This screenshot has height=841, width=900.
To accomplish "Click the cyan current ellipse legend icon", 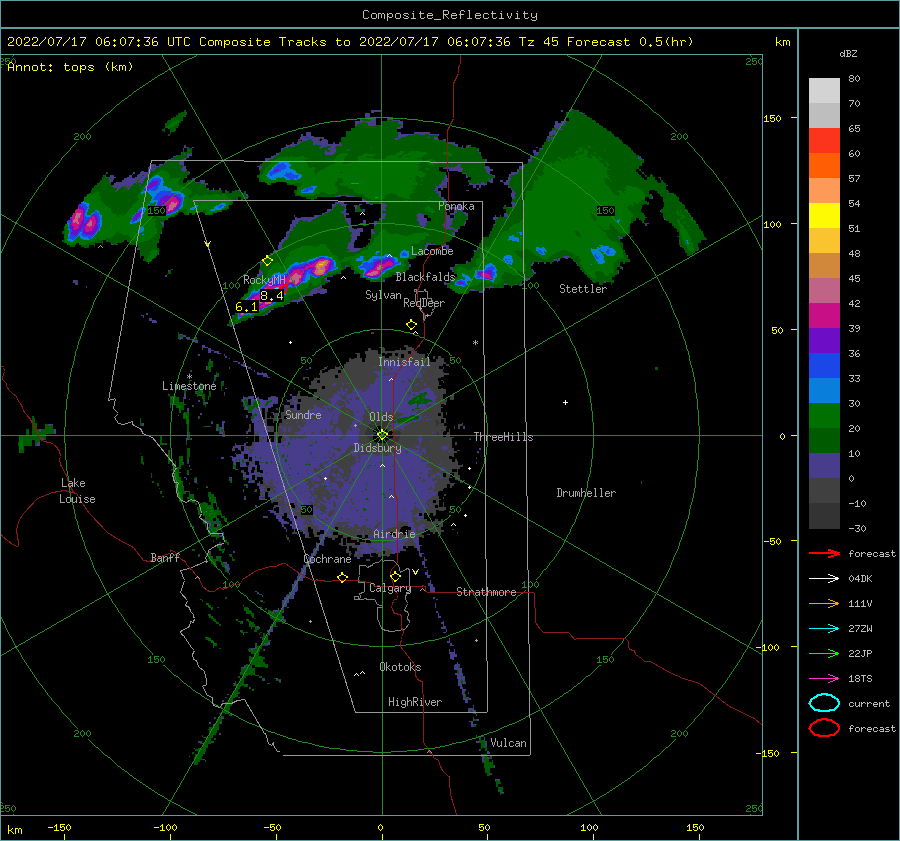I will point(824,703).
